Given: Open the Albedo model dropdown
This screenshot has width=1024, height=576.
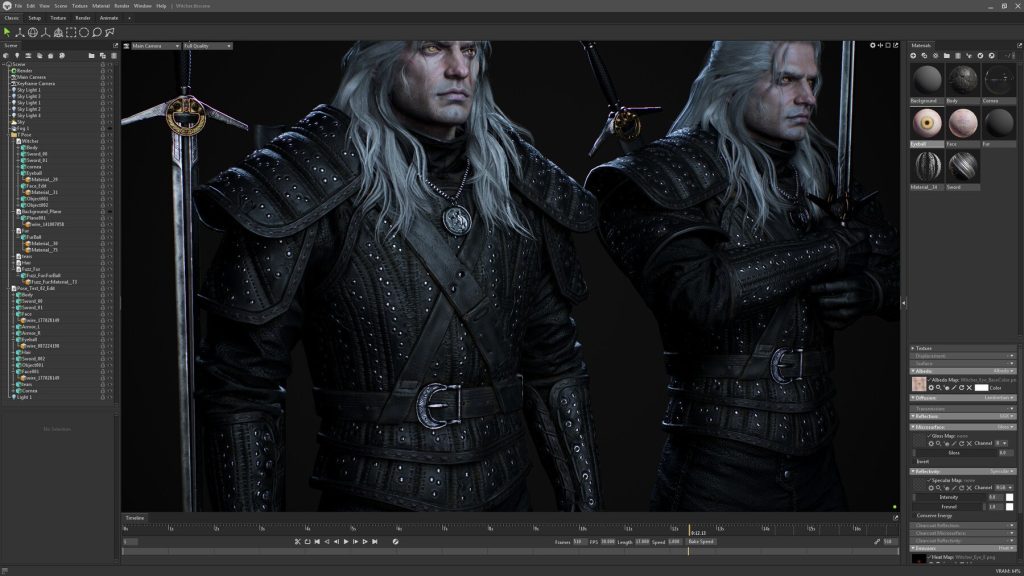Looking at the screenshot, I should pos(1002,371).
